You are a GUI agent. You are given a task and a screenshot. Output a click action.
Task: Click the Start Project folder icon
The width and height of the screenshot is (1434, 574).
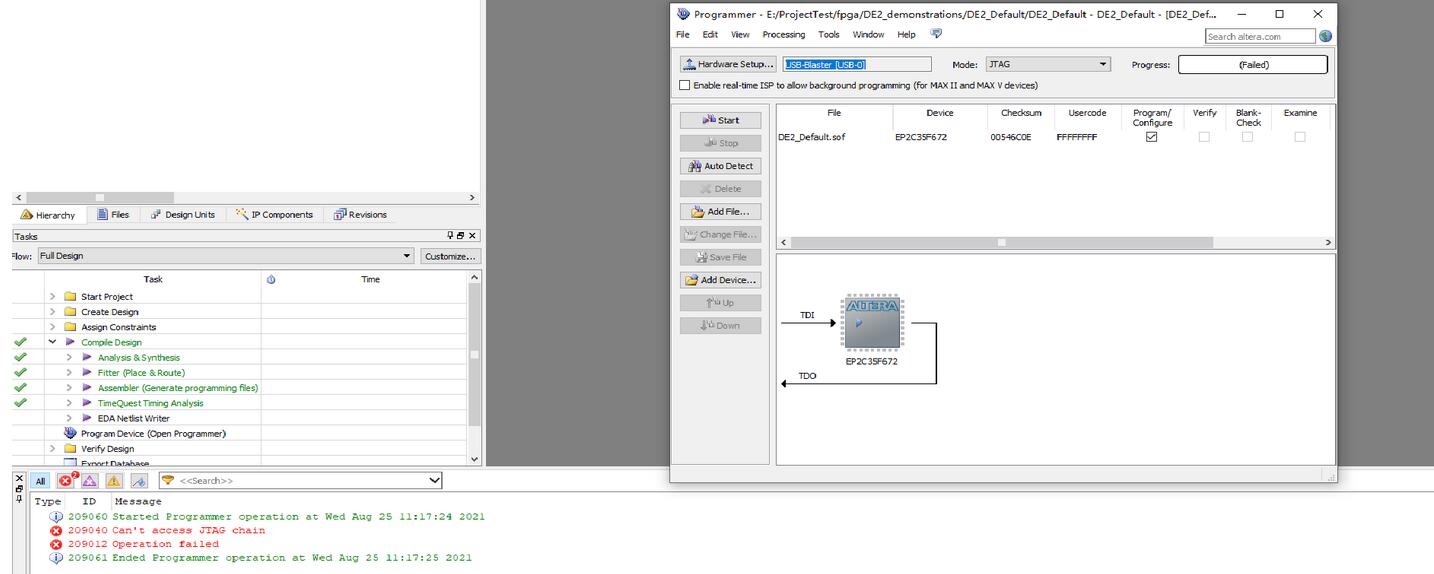[70, 297]
